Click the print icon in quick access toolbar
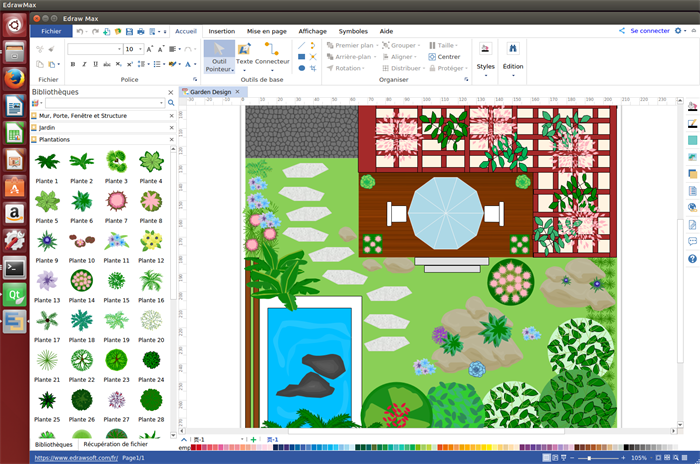700x464 pixels. pos(140,31)
